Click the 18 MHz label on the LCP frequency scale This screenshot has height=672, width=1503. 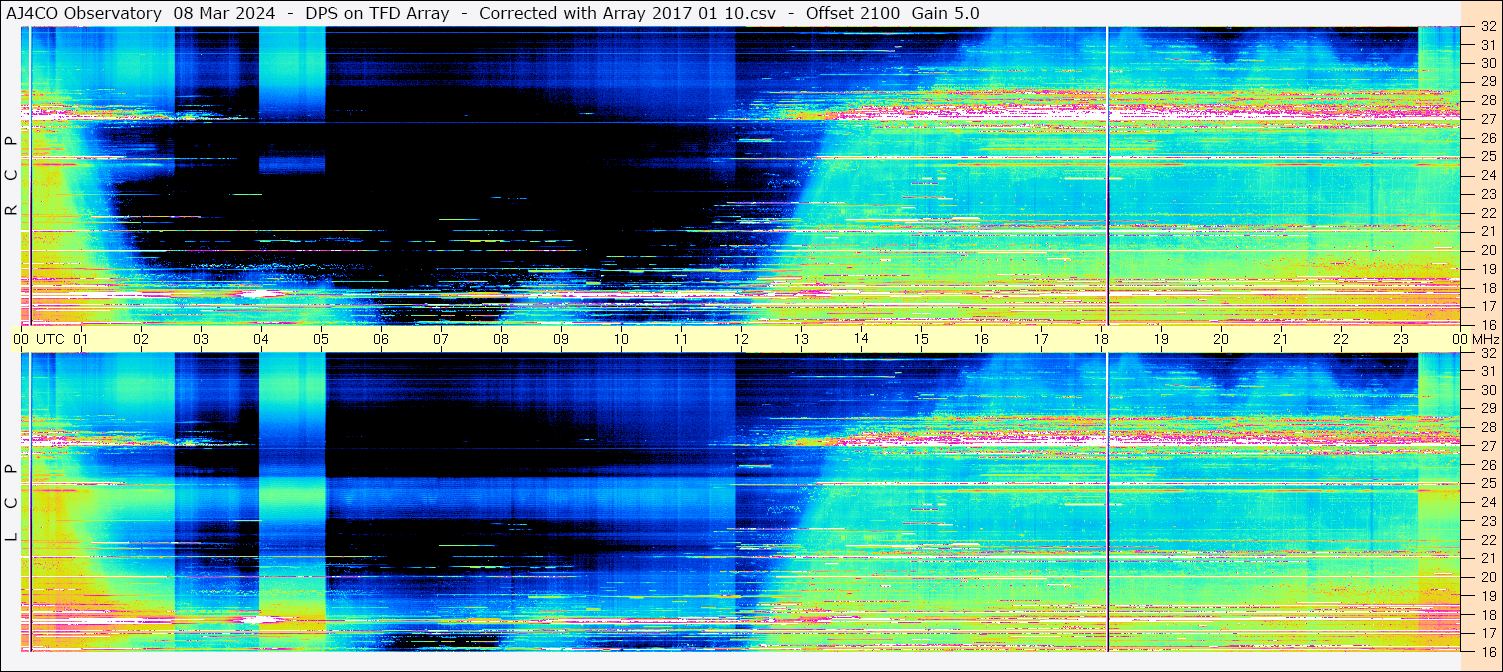(1487, 614)
